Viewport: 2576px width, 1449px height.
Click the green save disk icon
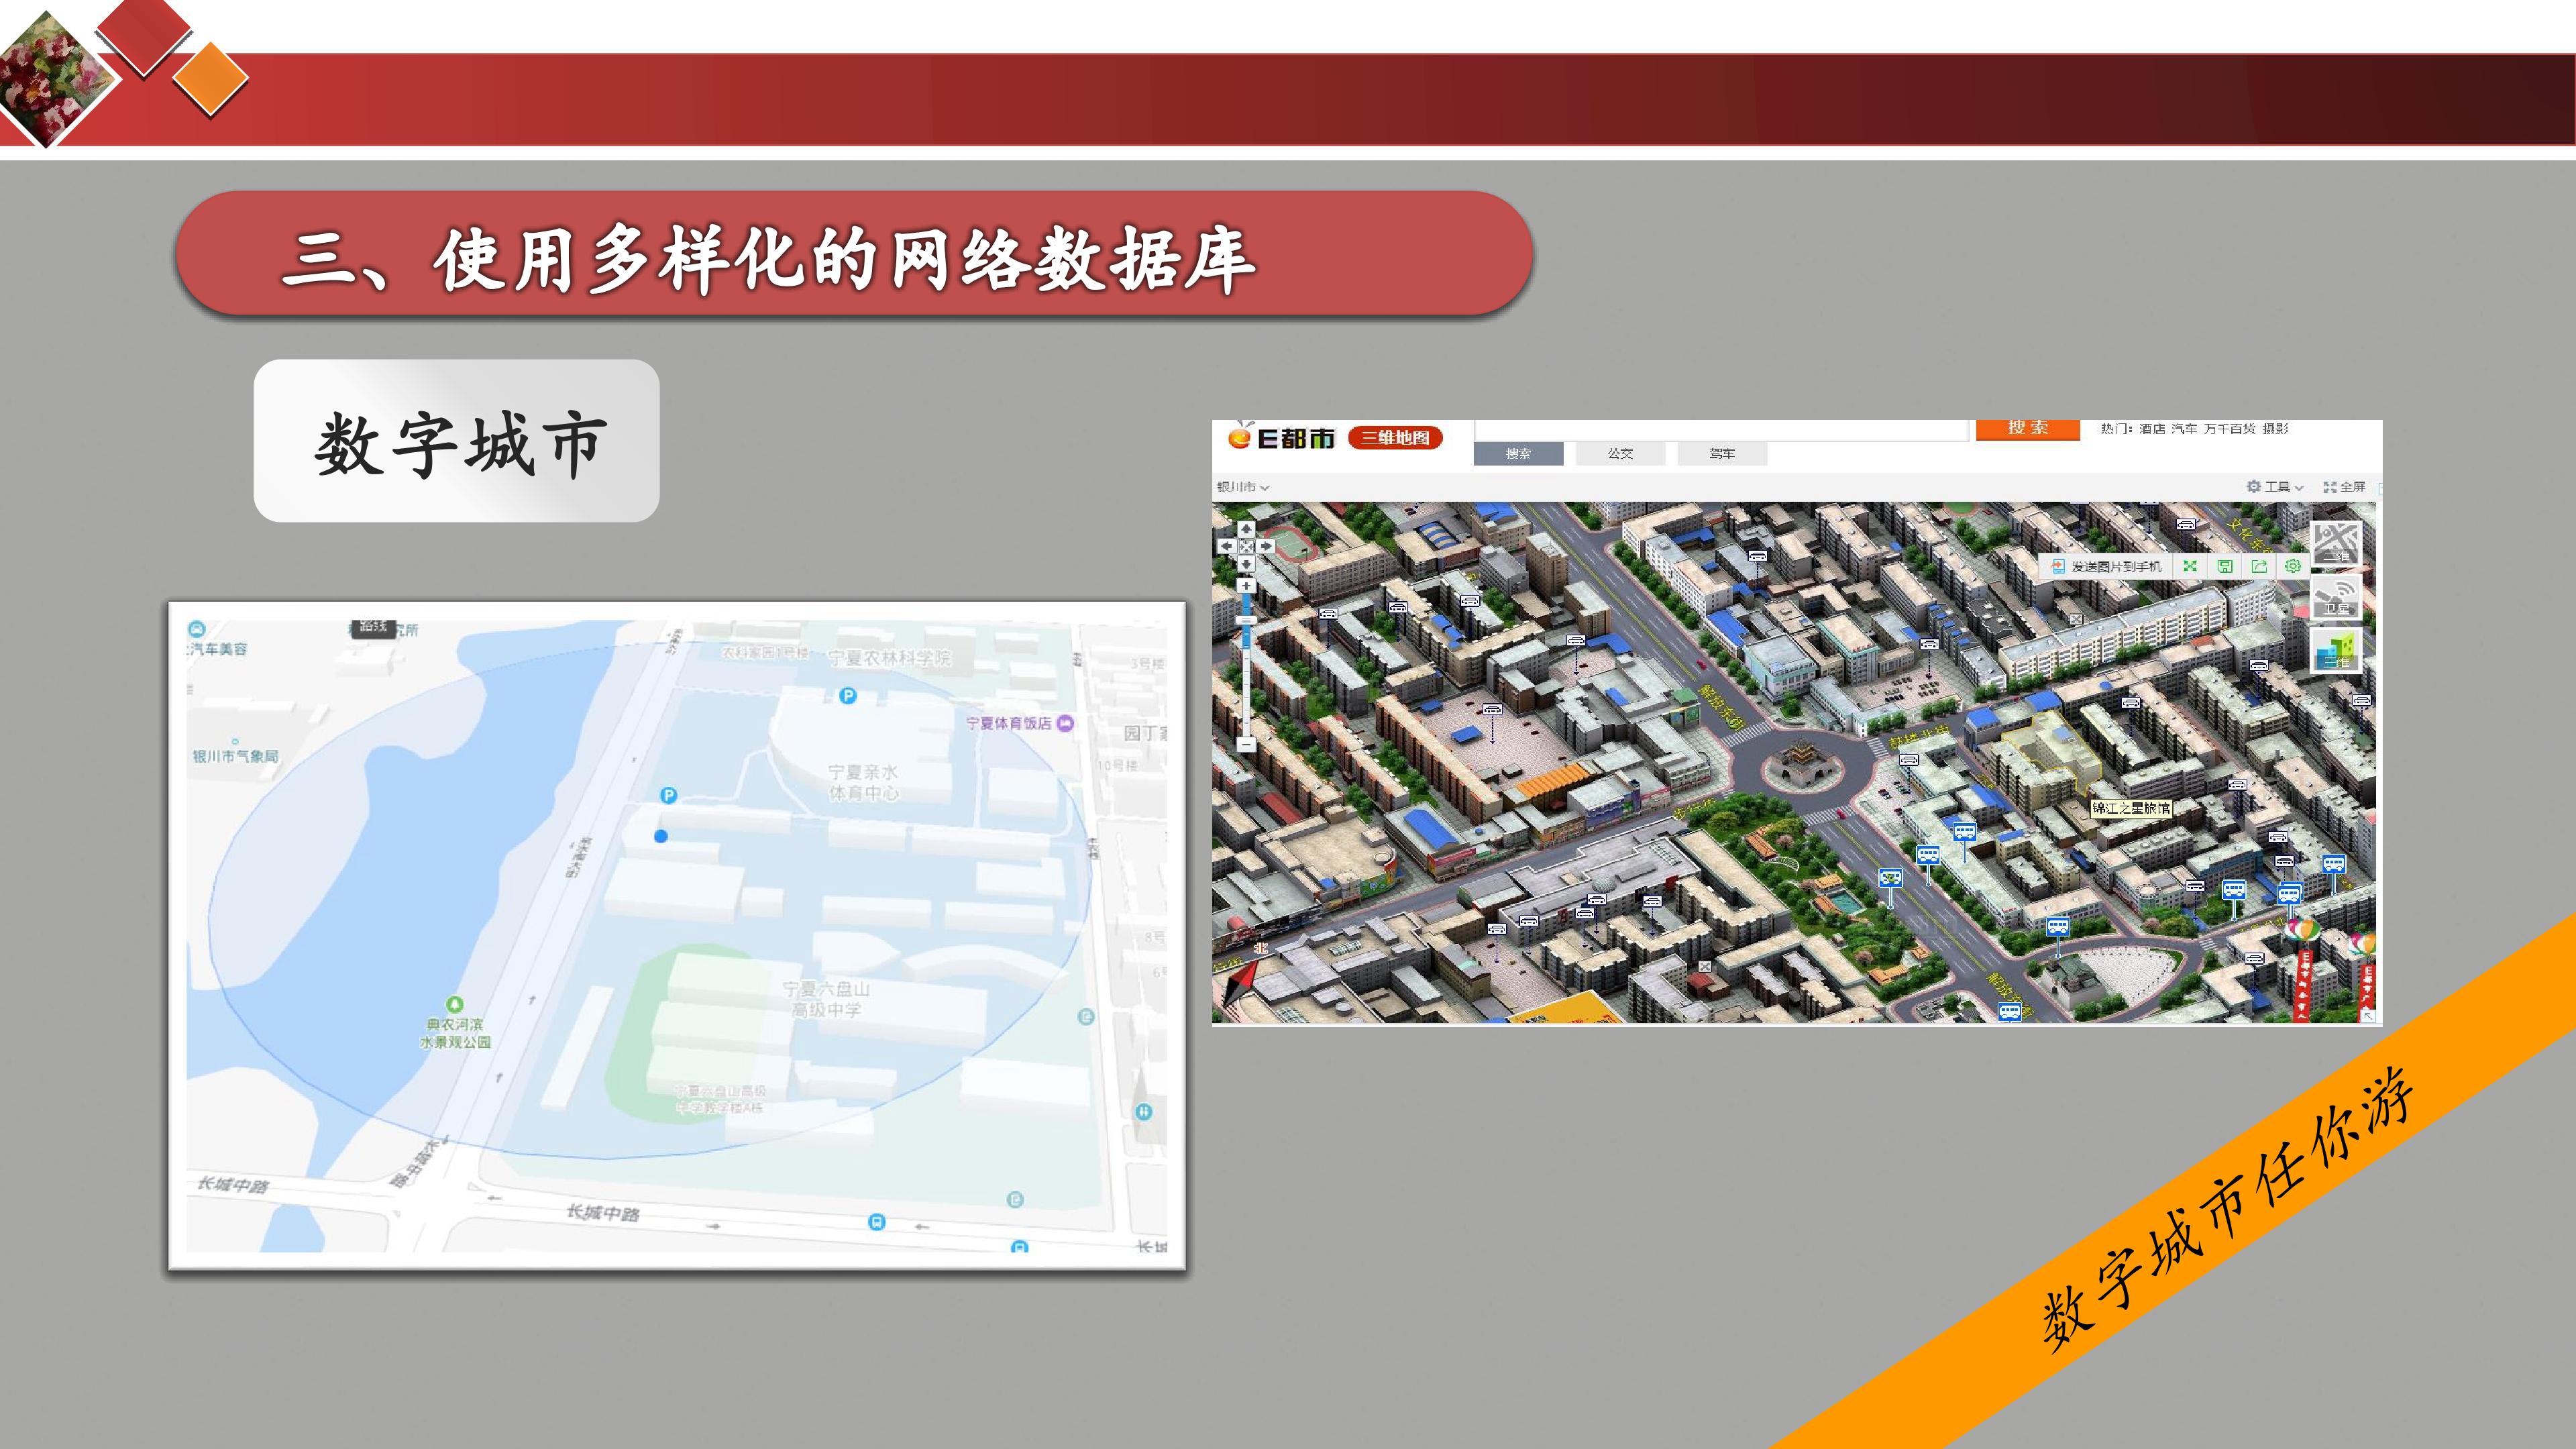point(2225,566)
